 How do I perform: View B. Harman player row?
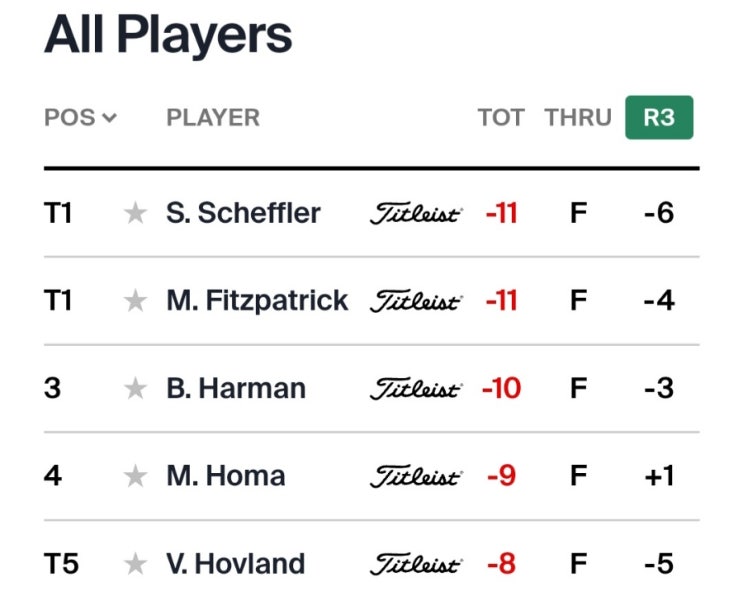click(x=372, y=389)
